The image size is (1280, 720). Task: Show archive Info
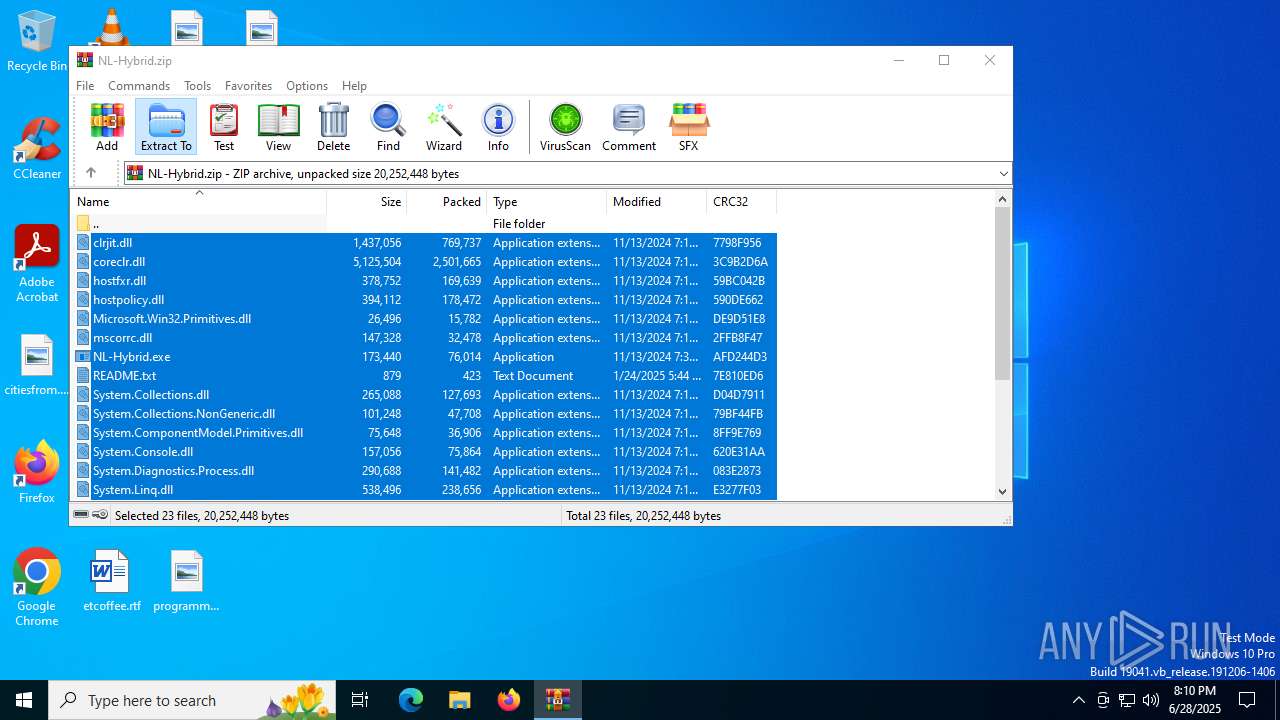[x=498, y=127]
